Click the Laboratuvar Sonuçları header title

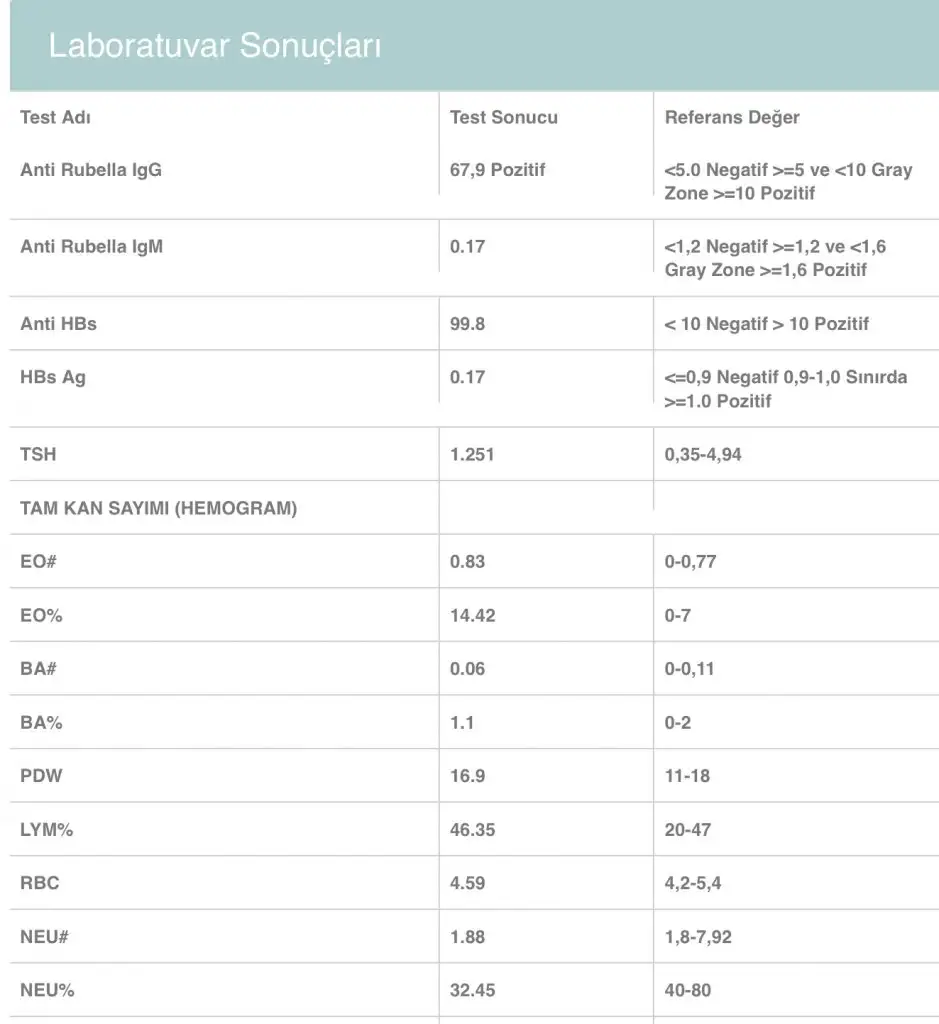click(215, 46)
